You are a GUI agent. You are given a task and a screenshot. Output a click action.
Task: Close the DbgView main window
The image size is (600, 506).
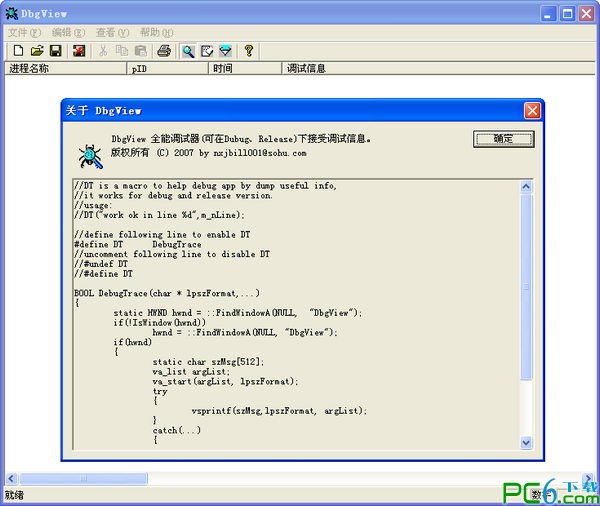[586, 14]
